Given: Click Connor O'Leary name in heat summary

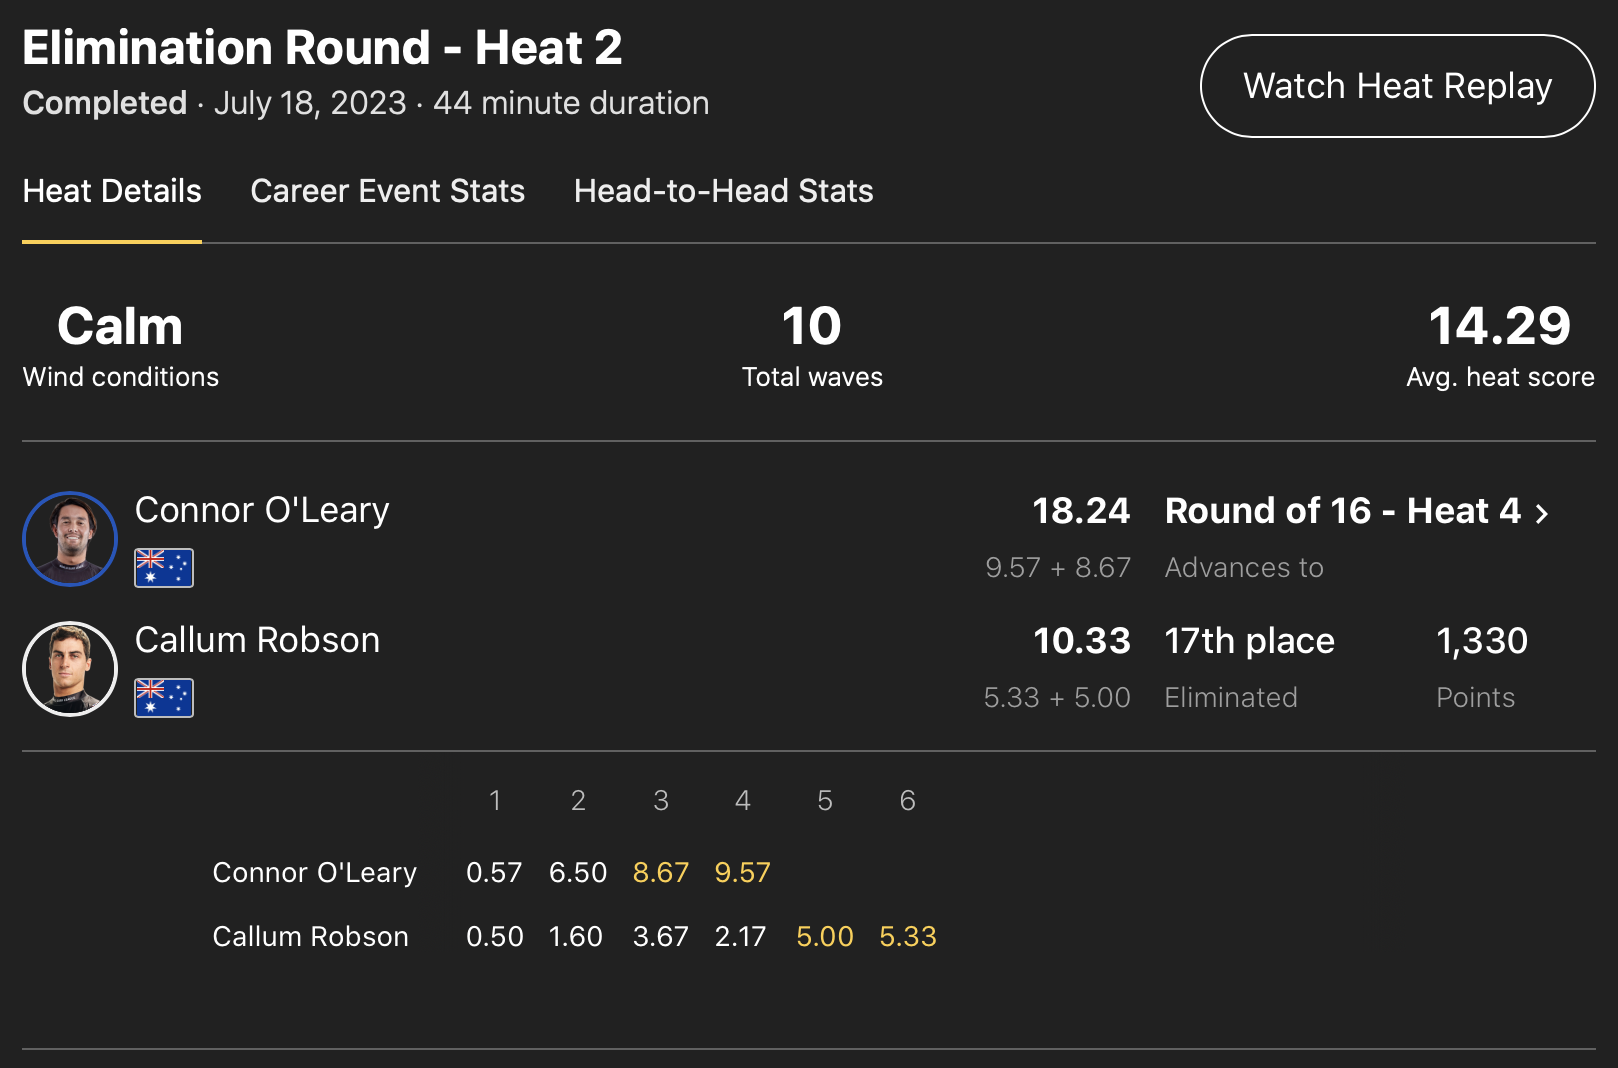Looking at the screenshot, I should (262, 510).
